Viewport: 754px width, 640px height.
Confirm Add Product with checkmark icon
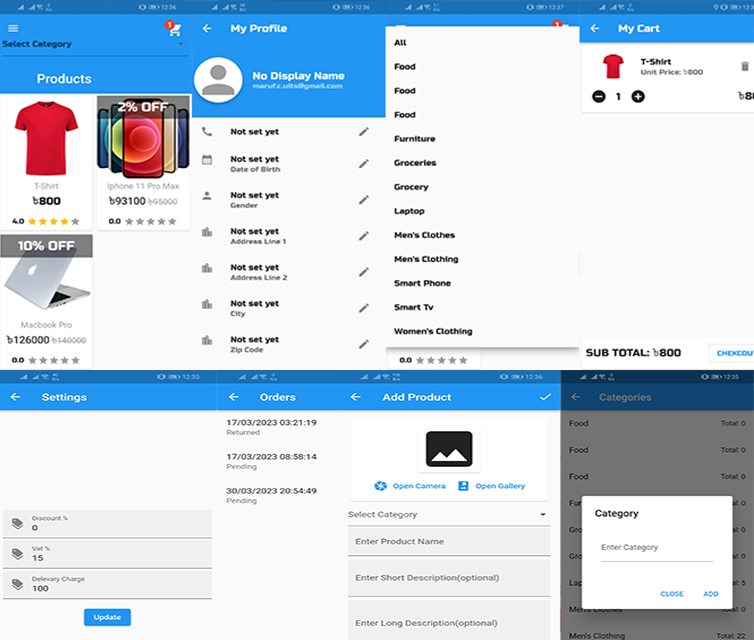[545, 397]
